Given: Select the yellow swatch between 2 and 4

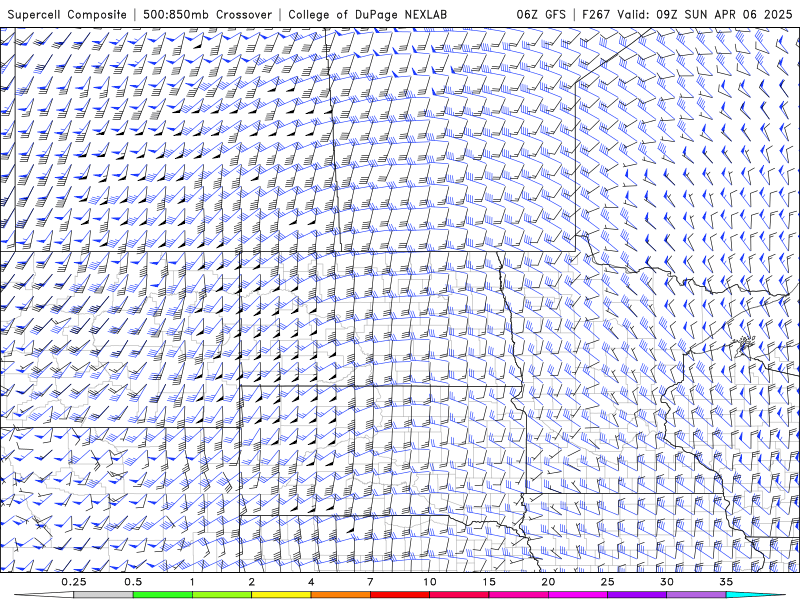Looking at the screenshot, I should point(281,595).
